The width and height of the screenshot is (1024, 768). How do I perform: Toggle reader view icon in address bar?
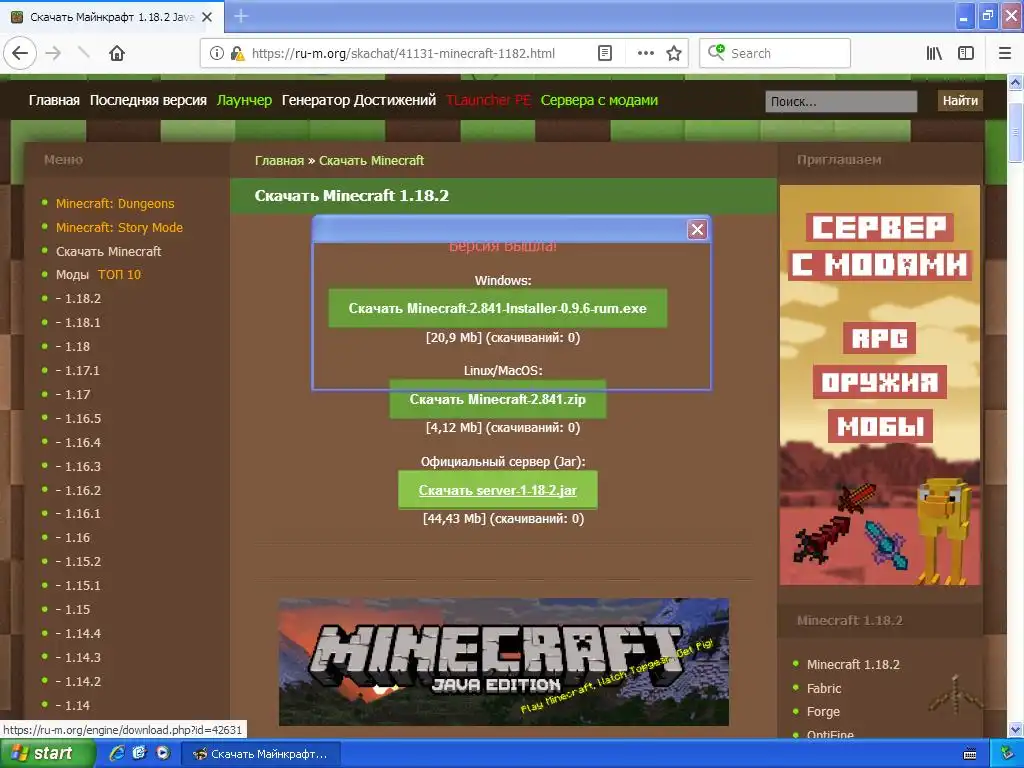(605, 54)
